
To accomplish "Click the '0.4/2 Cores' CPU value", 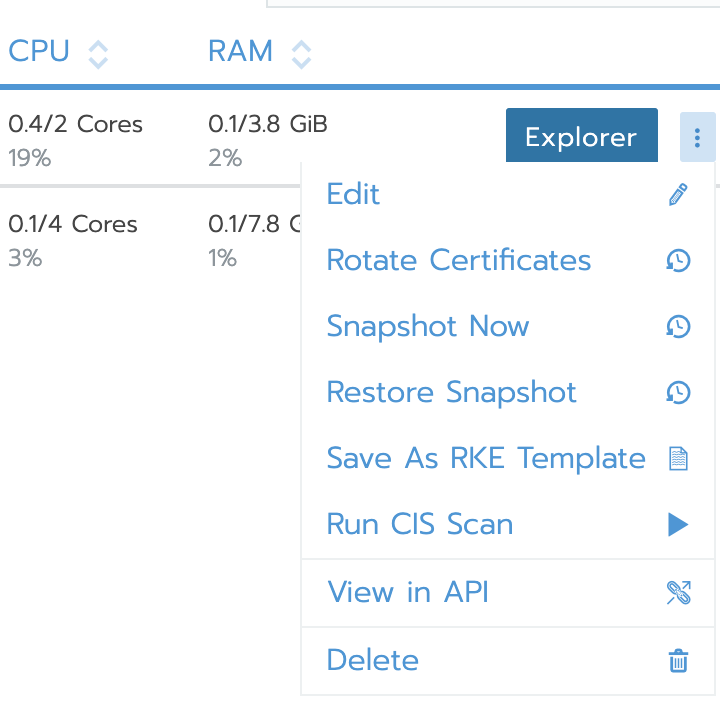I will point(75,124).
